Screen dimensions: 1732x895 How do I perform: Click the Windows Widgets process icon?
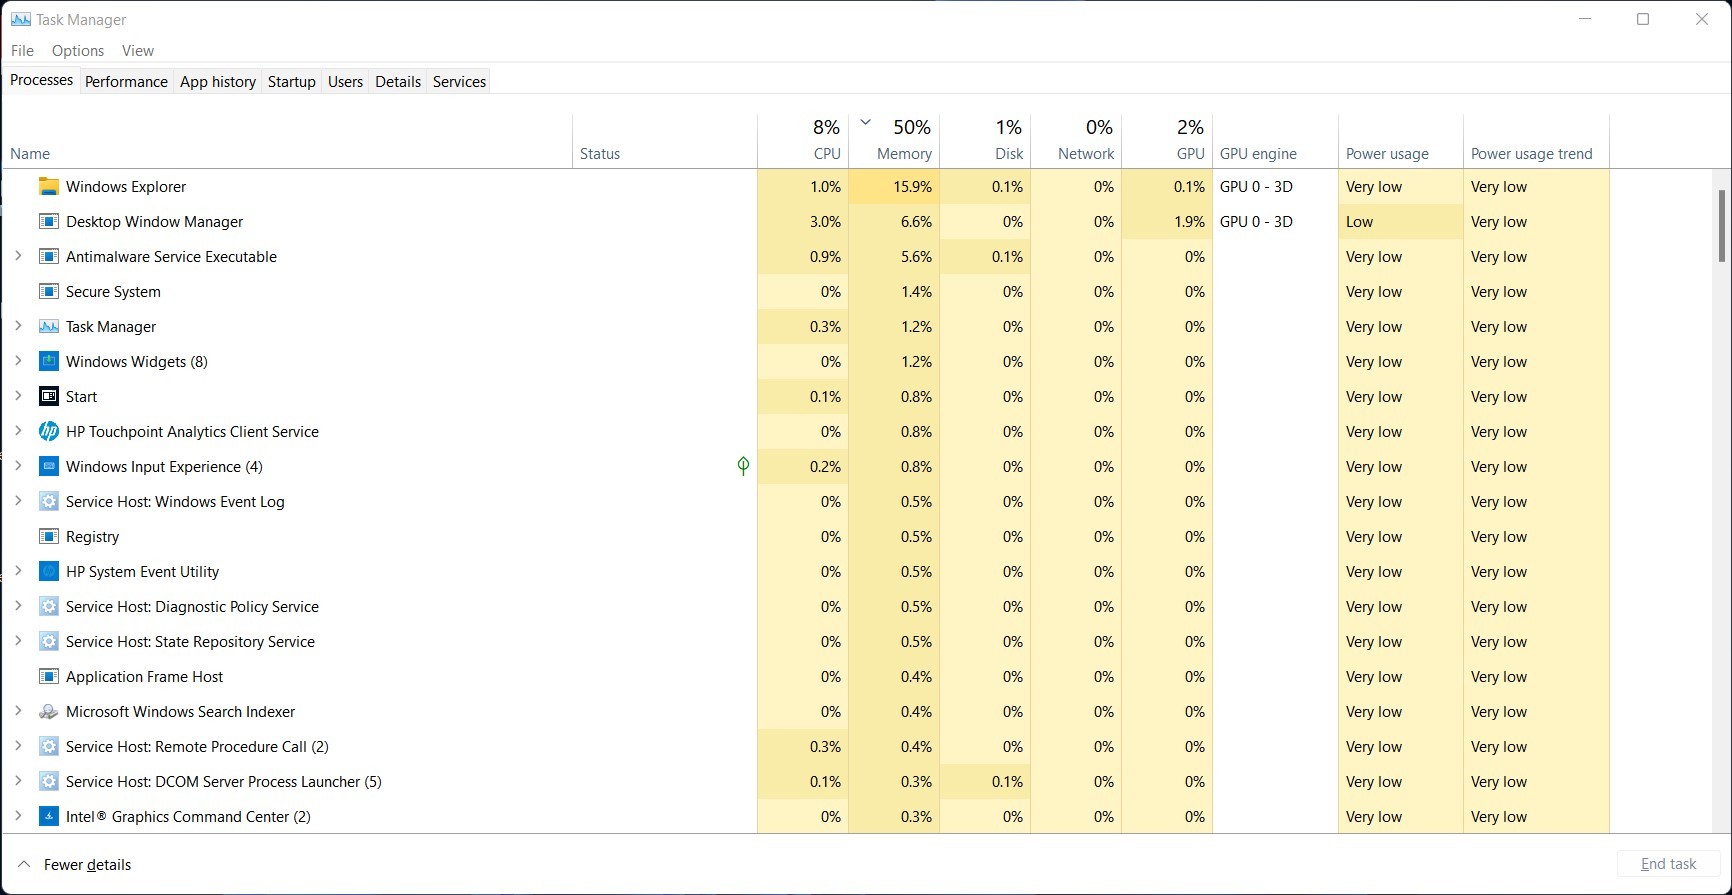48,362
